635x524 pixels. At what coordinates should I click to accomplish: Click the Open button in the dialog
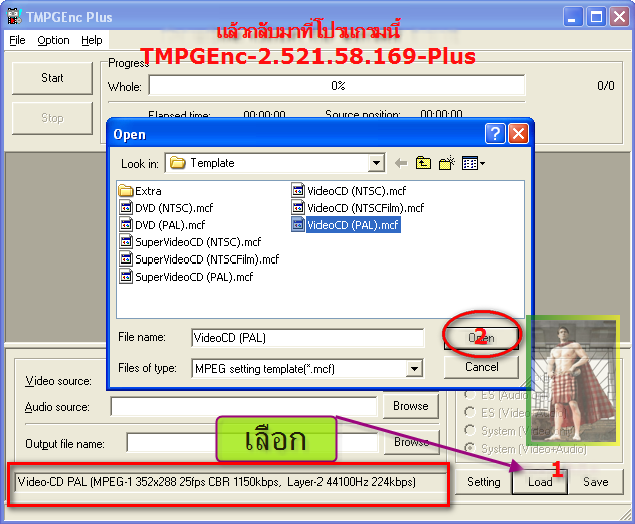[x=481, y=337]
